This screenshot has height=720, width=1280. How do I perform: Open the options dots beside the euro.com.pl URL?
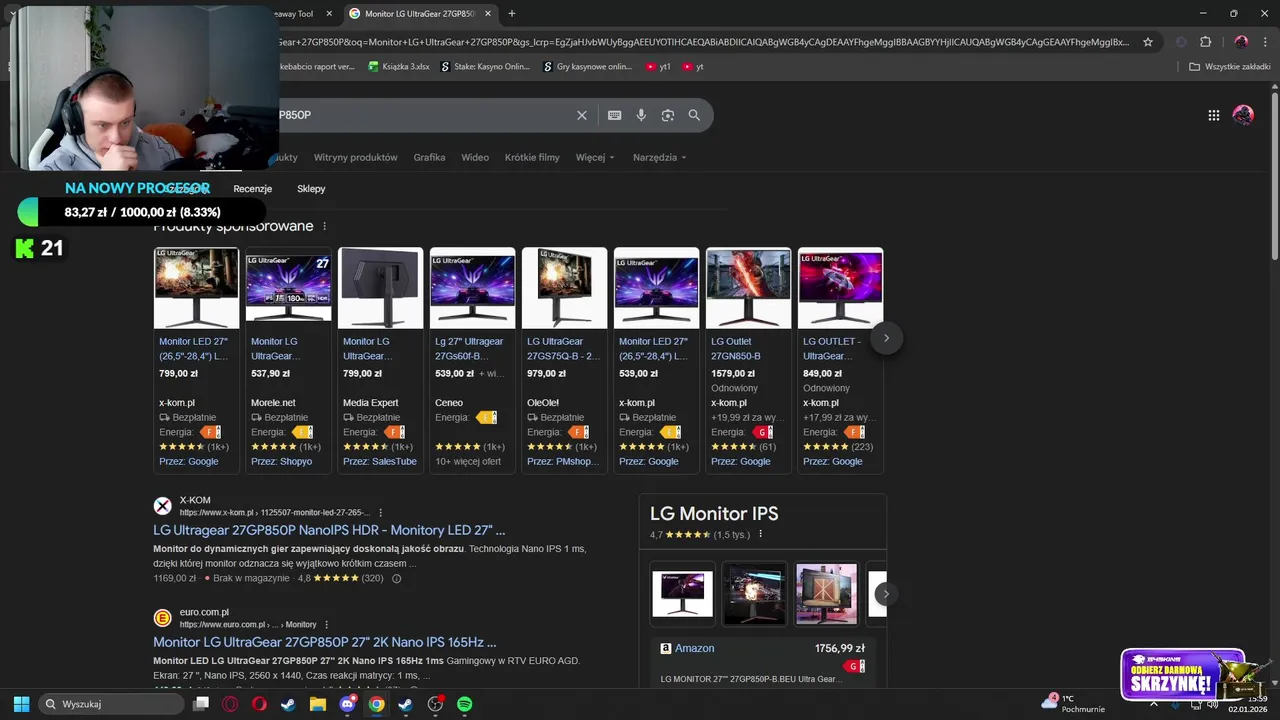pyautogui.click(x=326, y=625)
